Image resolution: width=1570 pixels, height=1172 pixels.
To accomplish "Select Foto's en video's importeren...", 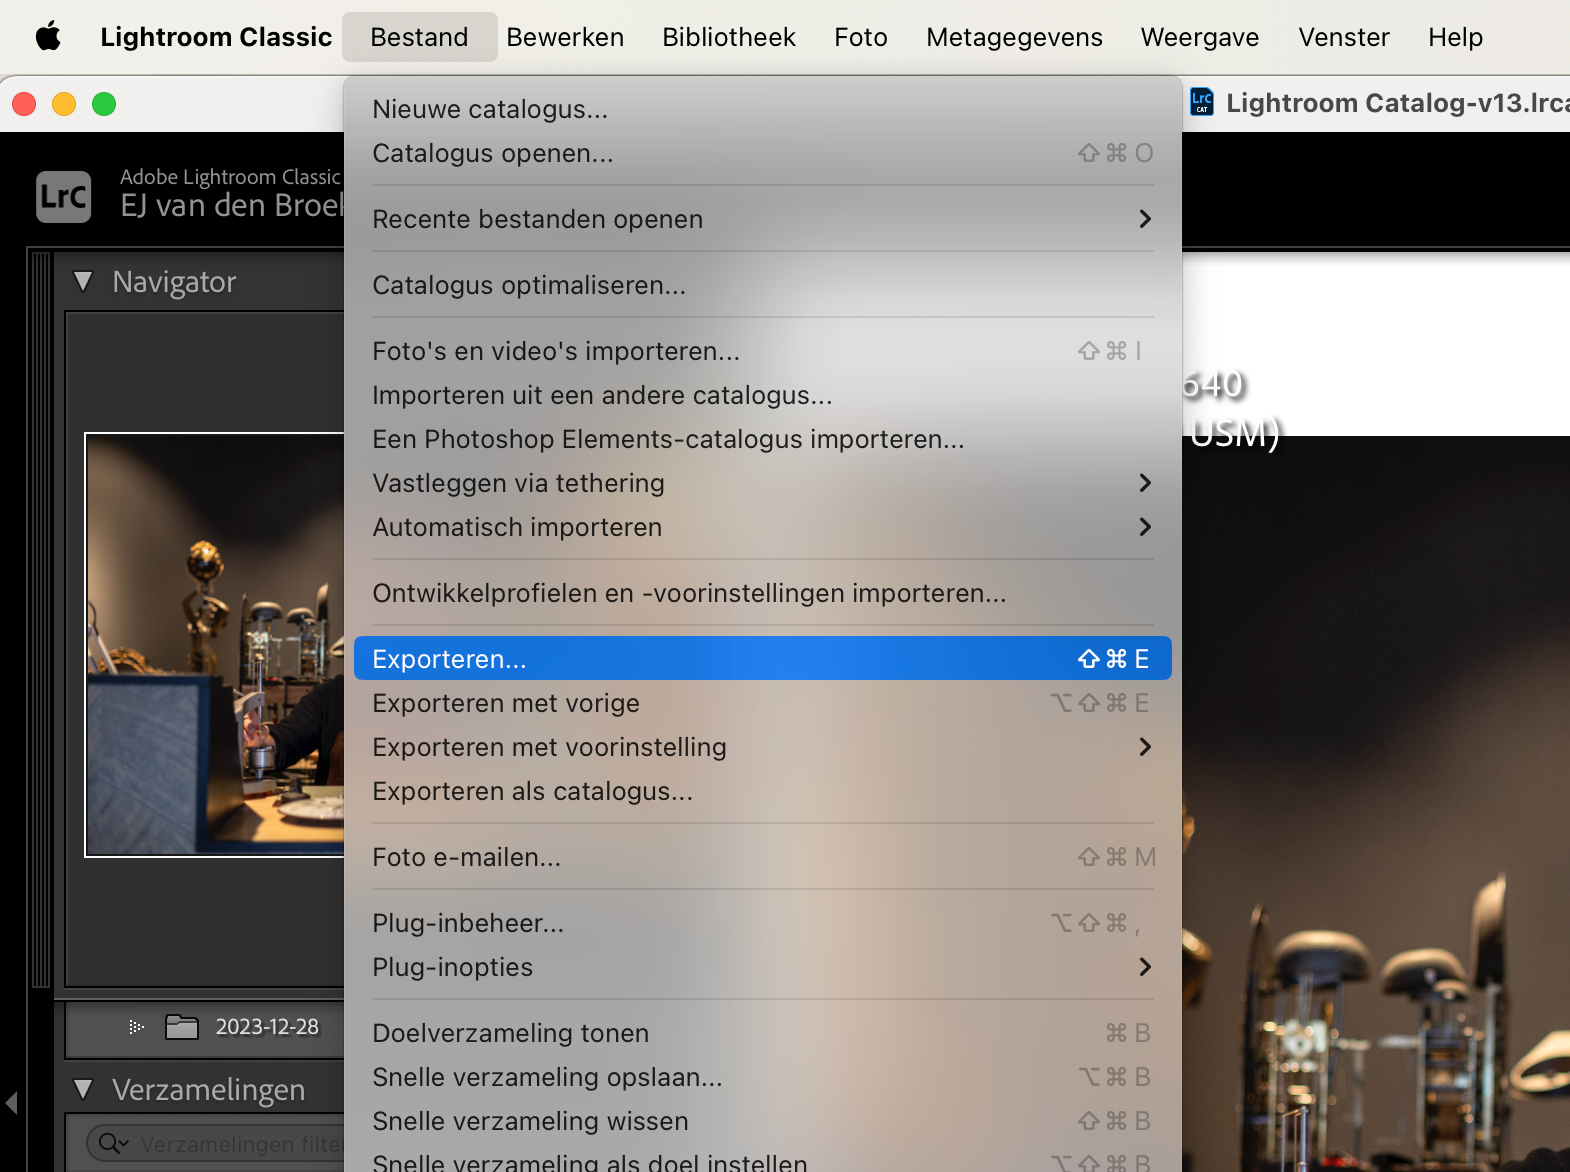I will point(762,351).
